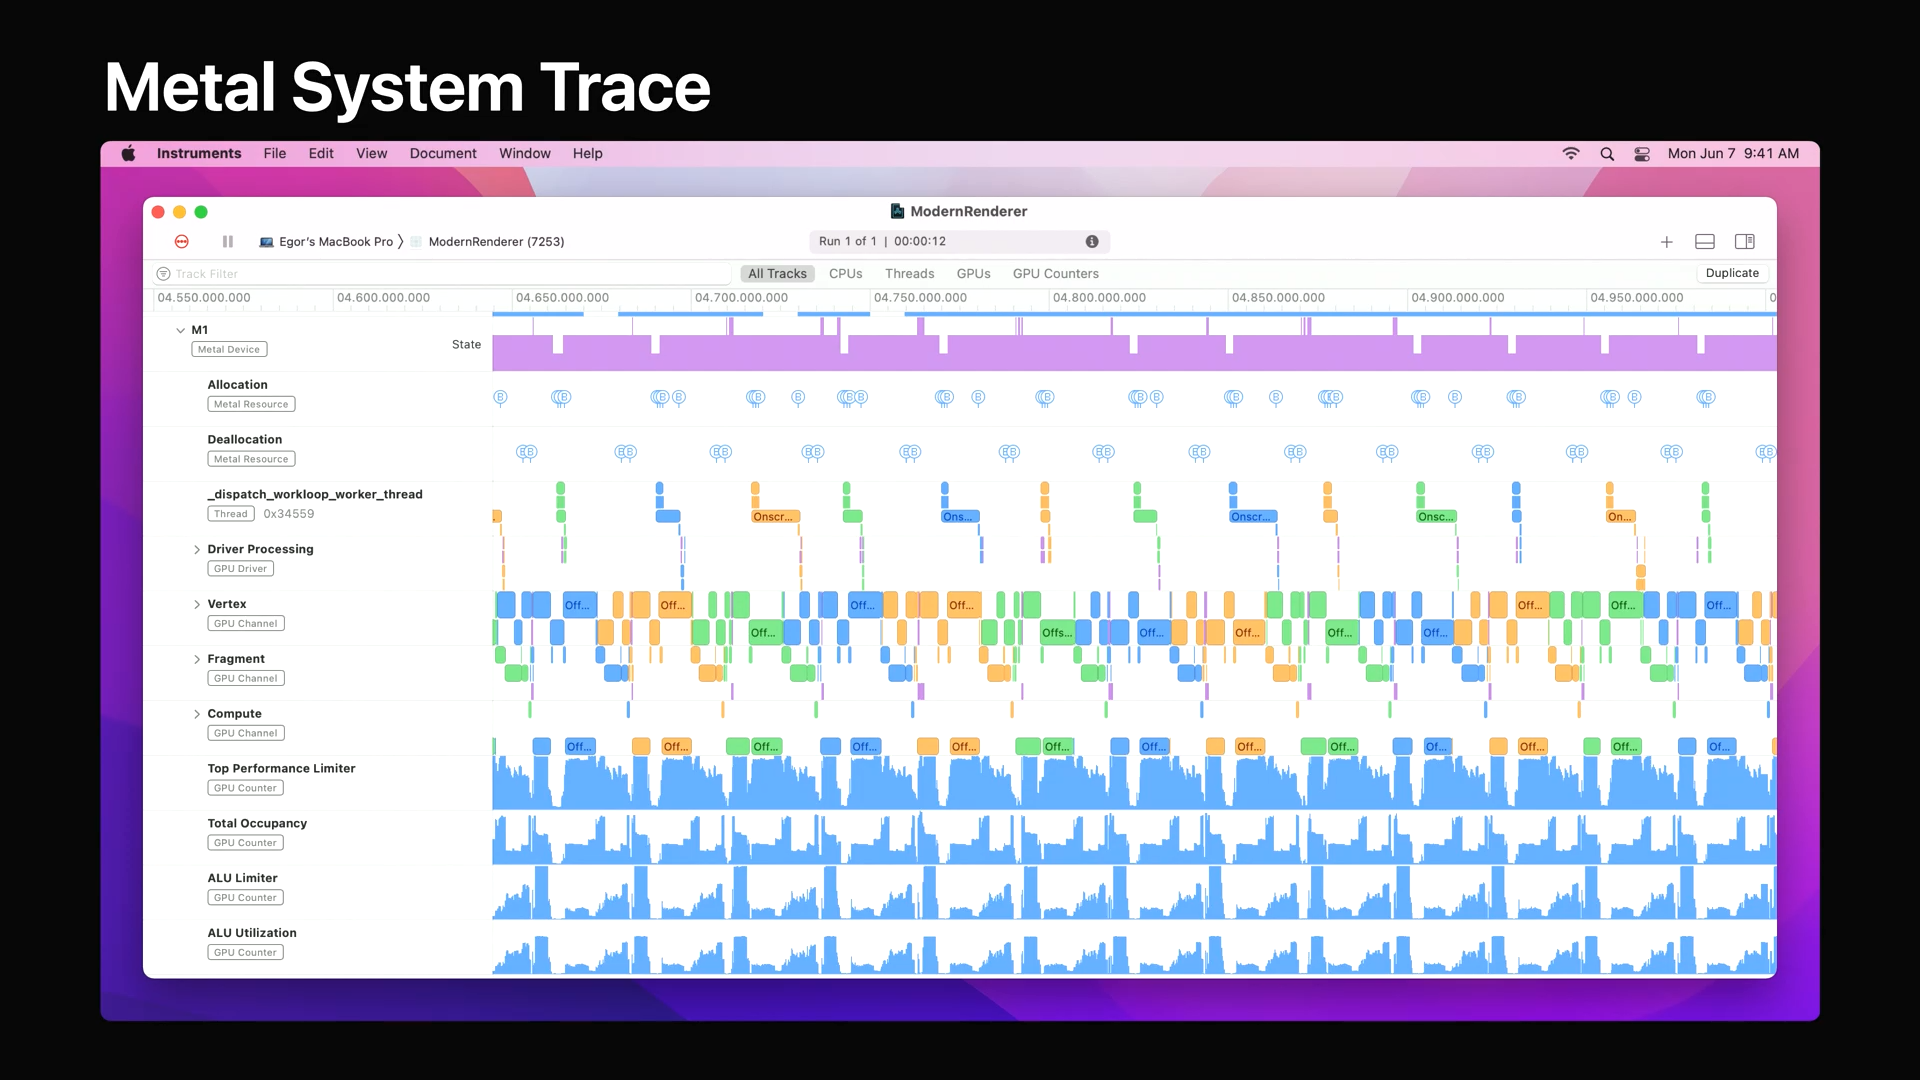
Task: Toggle the bottom detail pane icon
Action: [1705, 242]
